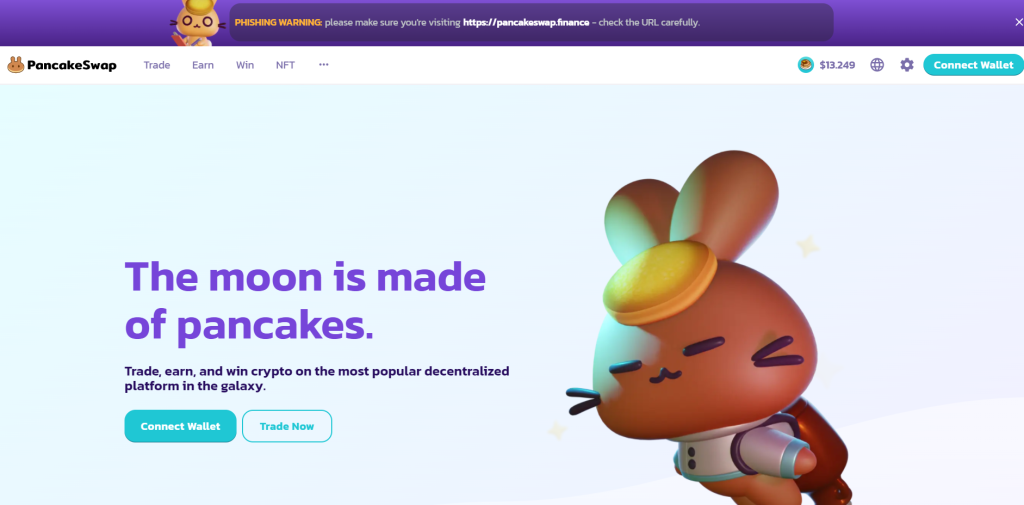Screen dimensions: 1024x505
Task: Expand the three-dots more menu
Action: pyautogui.click(x=324, y=65)
